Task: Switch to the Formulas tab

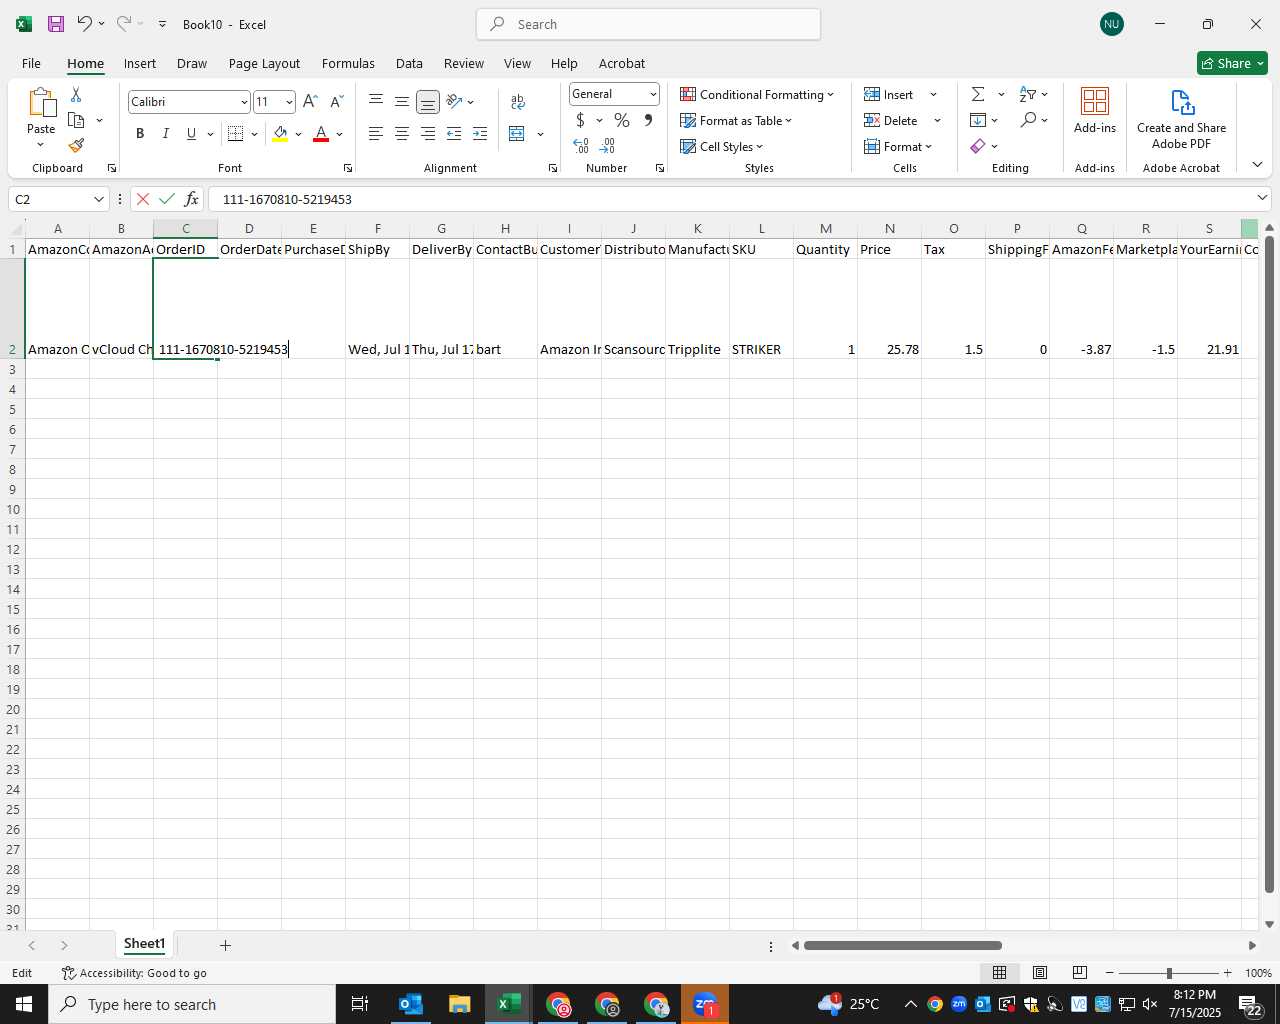Action: coord(348,63)
